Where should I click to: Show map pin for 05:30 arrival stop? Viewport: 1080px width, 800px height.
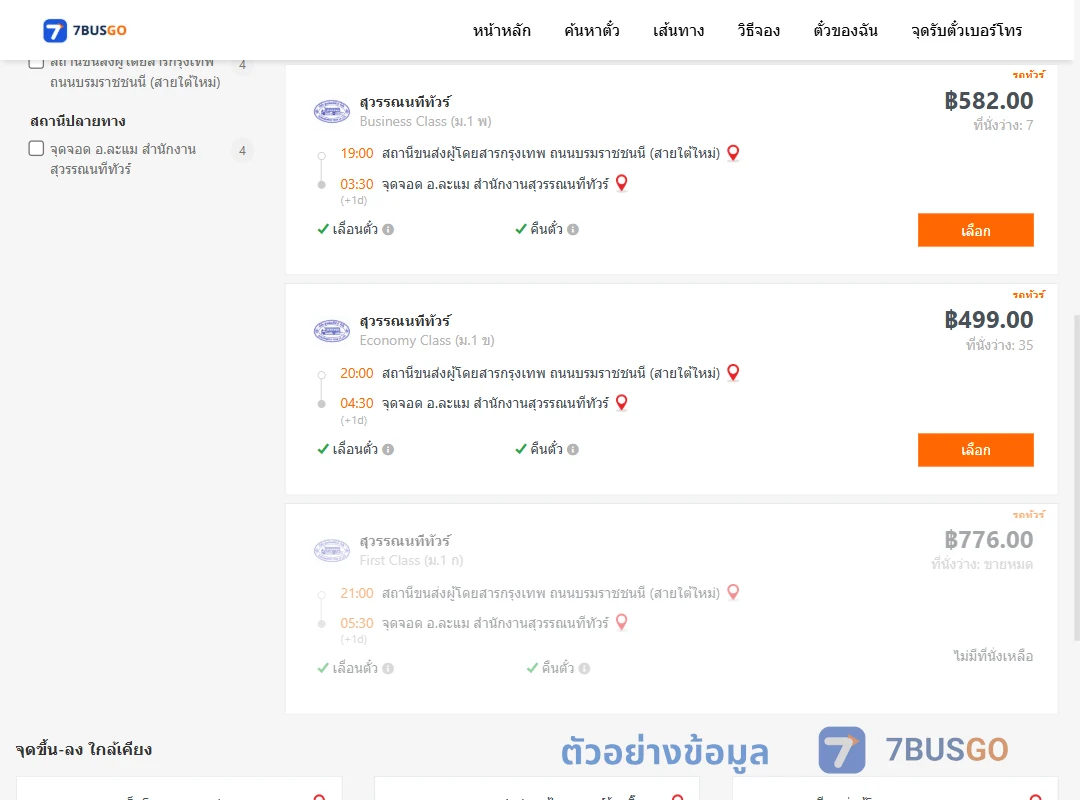(621, 623)
